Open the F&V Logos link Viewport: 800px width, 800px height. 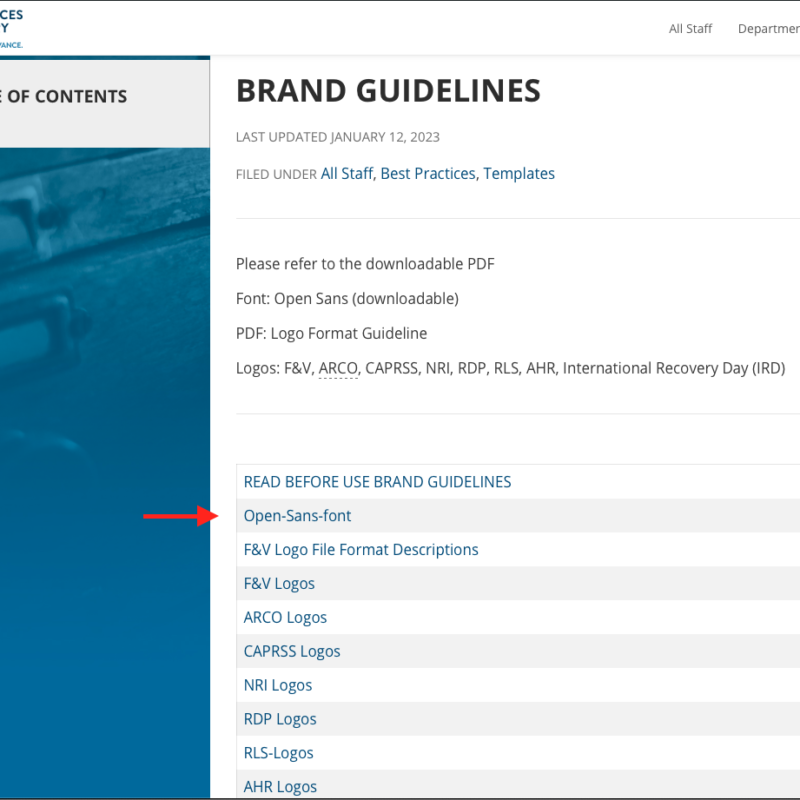coord(279,584)
